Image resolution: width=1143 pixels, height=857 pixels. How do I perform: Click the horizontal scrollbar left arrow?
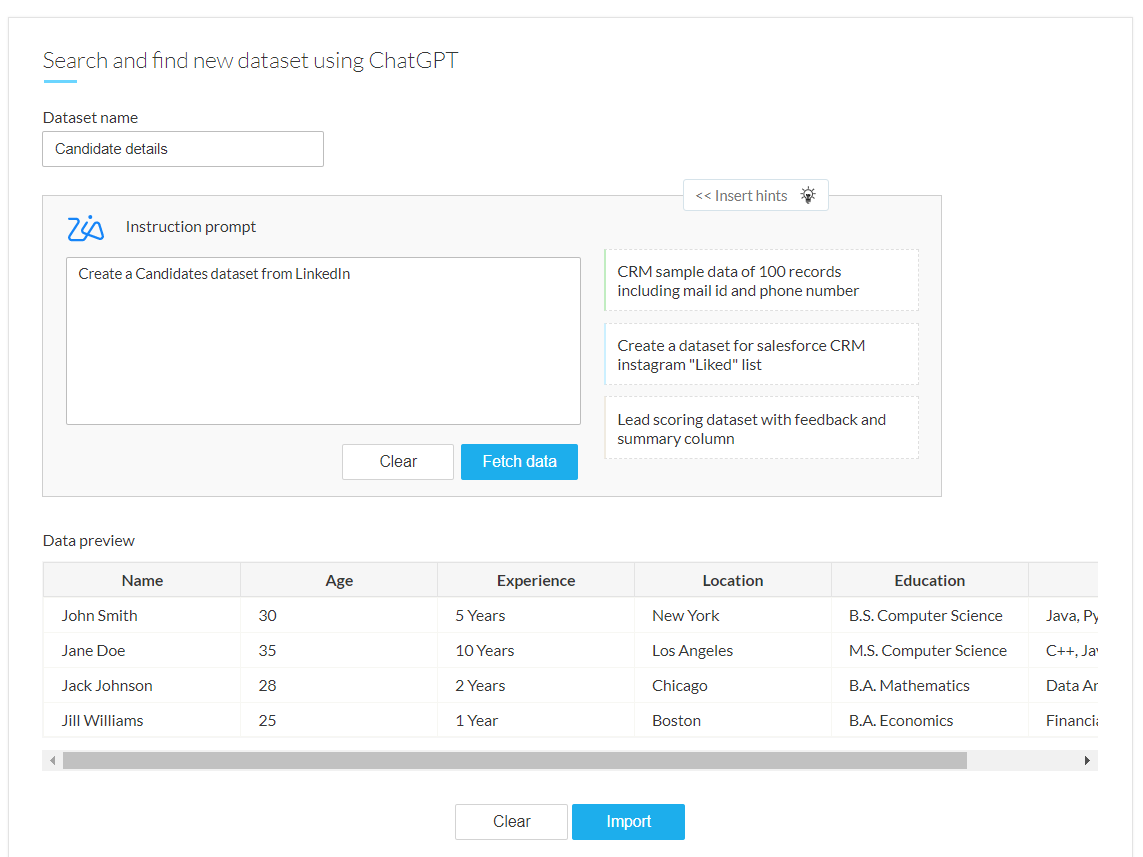click(53, 761)
